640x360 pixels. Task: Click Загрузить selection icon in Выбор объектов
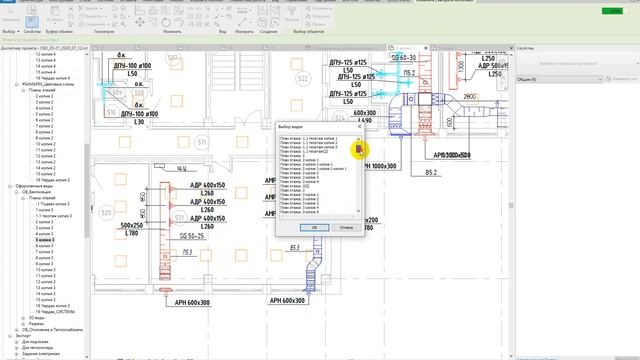(x=318, y=16)
